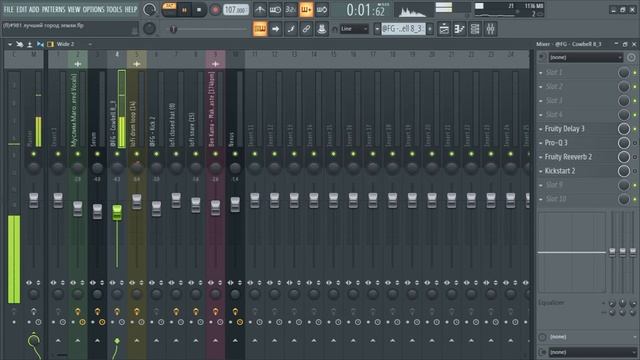Stop playback in transport
Screen dimensions: 640x360
tap(199, 10)
